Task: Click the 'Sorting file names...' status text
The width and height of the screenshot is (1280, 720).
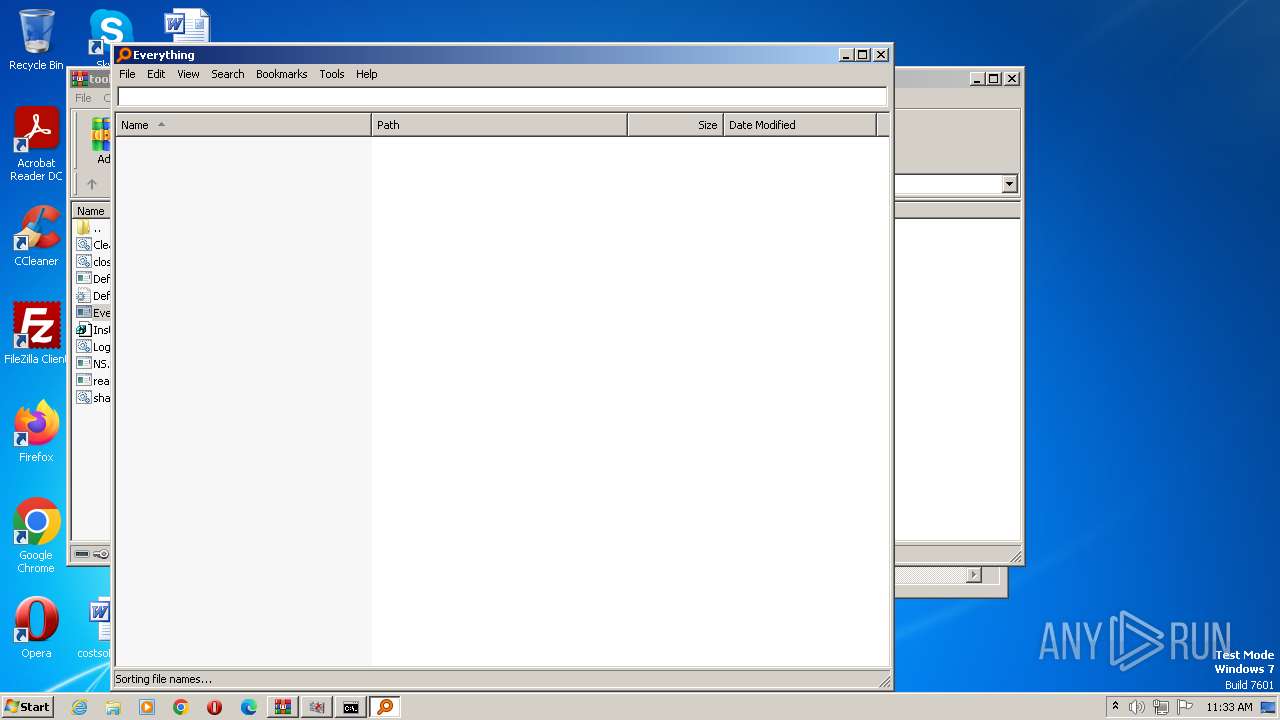Action: [163, 679]
